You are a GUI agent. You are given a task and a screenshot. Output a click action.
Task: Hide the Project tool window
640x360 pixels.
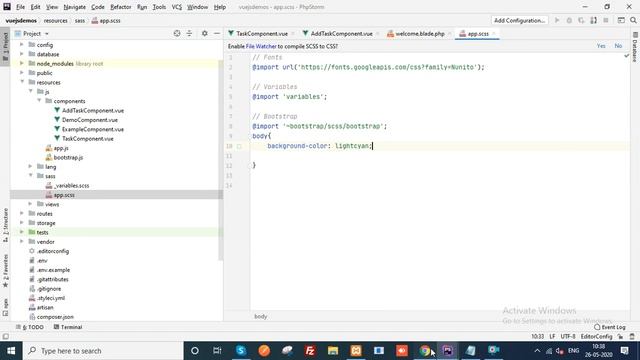click(217, 33)
